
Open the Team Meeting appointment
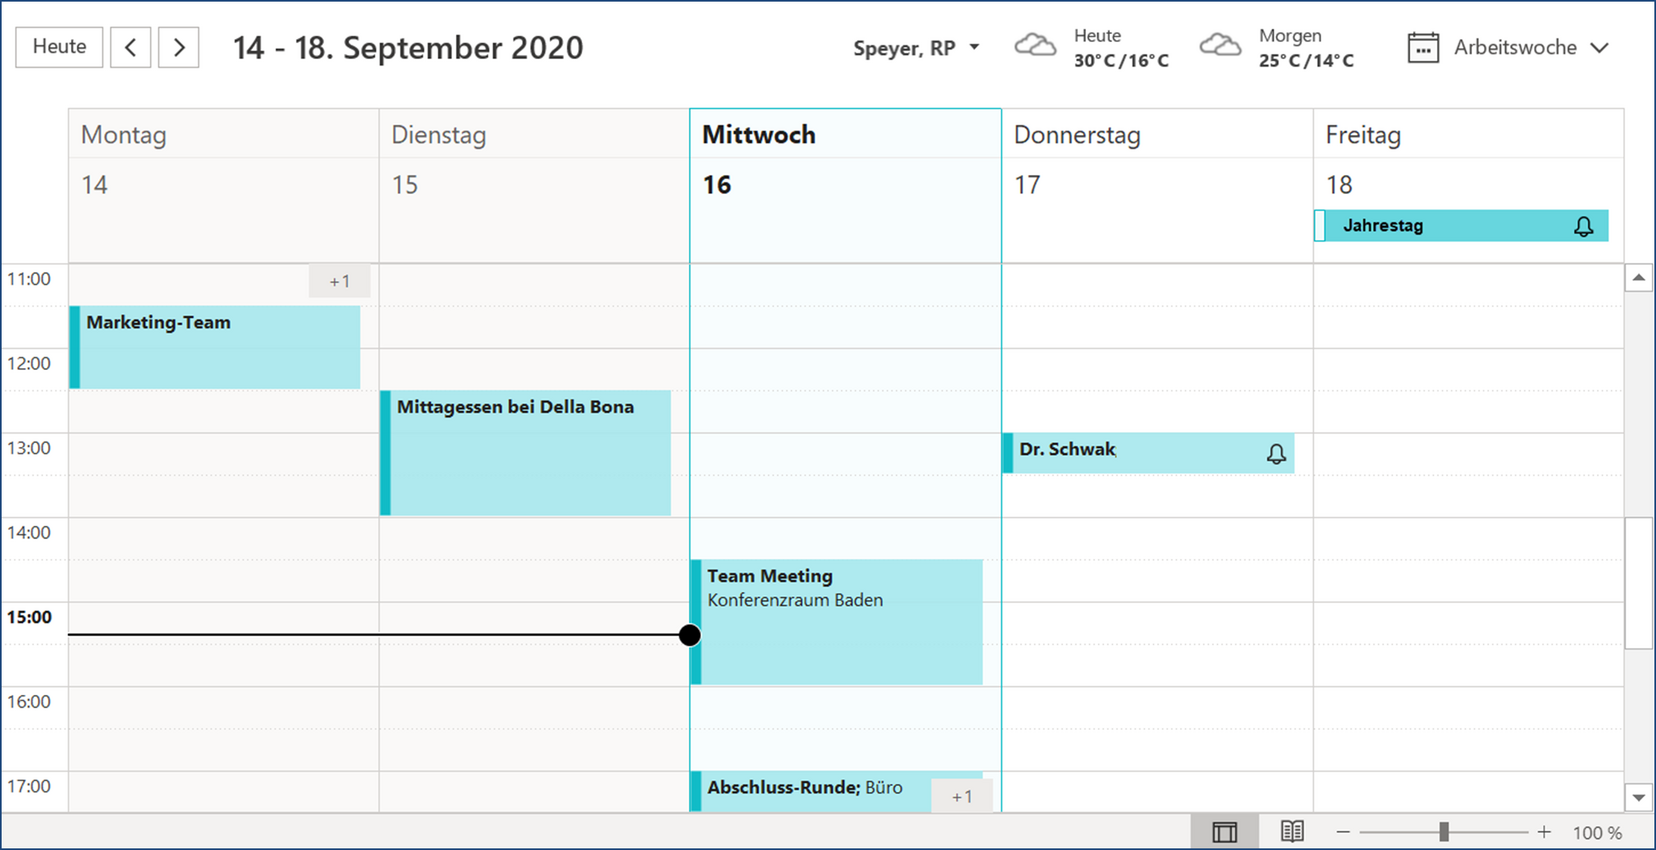point(838,622)
